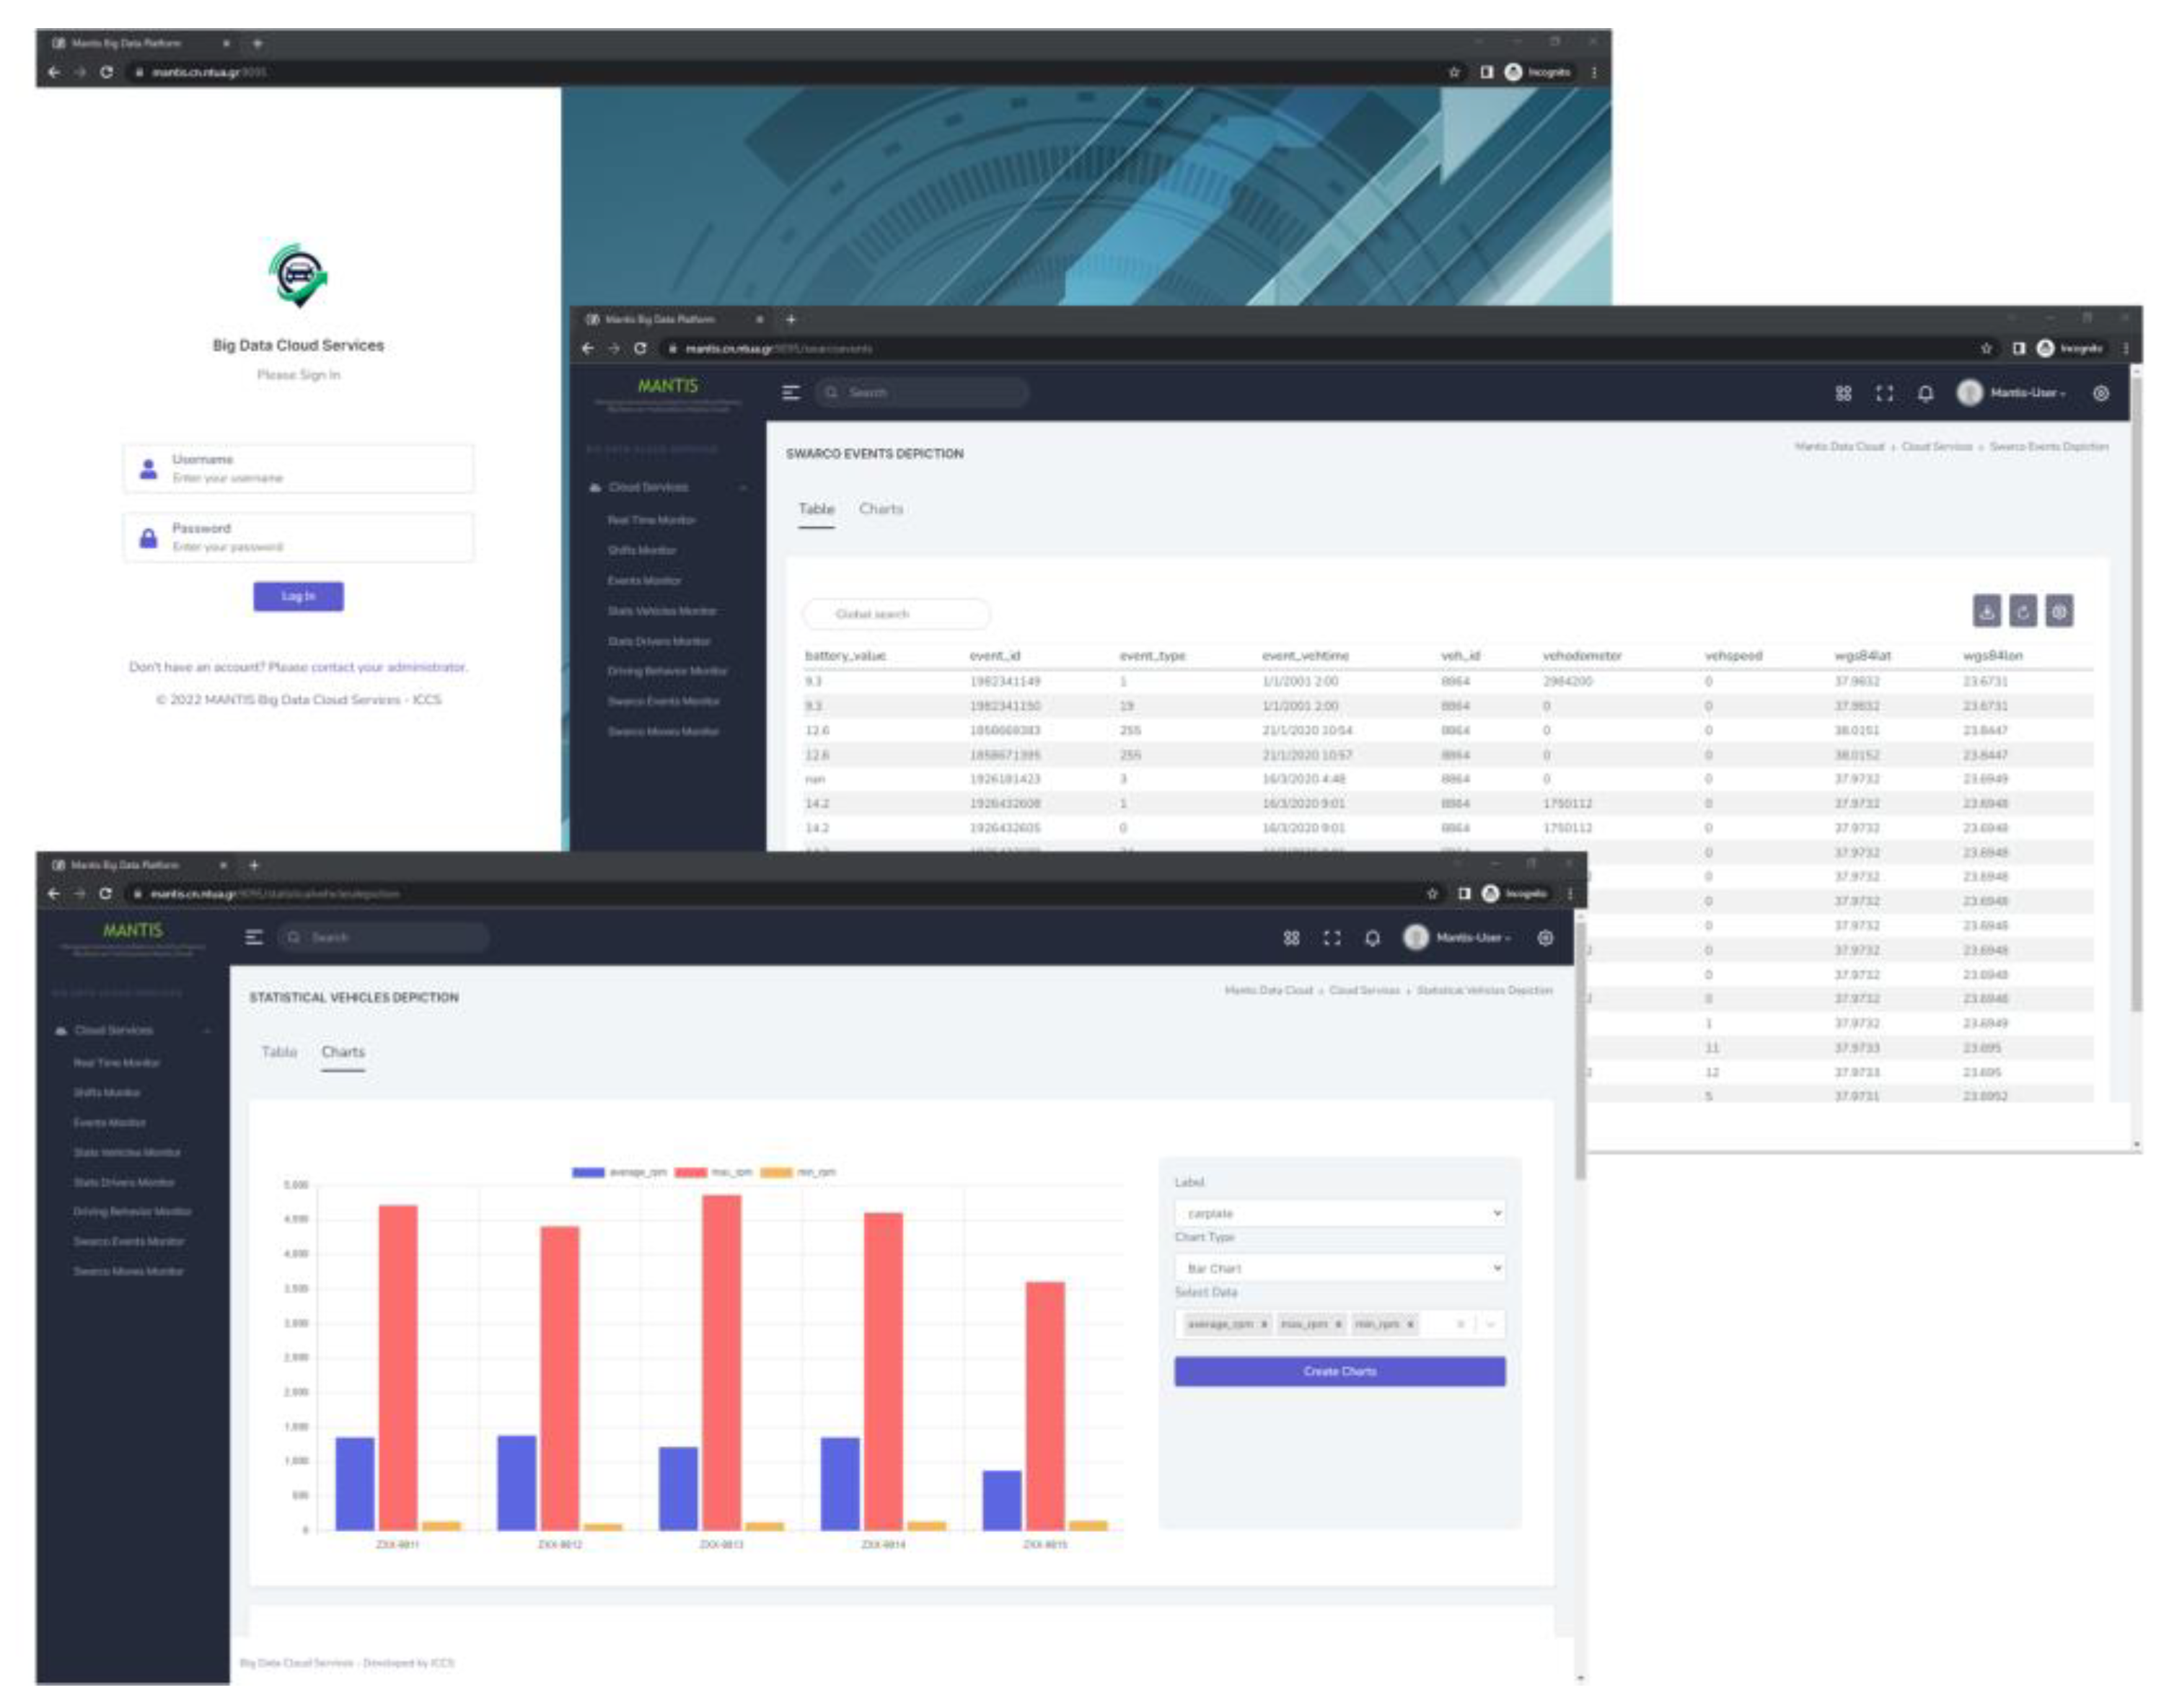Open the Chart Type dropdown showing Bar Chart
Screen dimensions: 2169x1708
(1339, 1268)
